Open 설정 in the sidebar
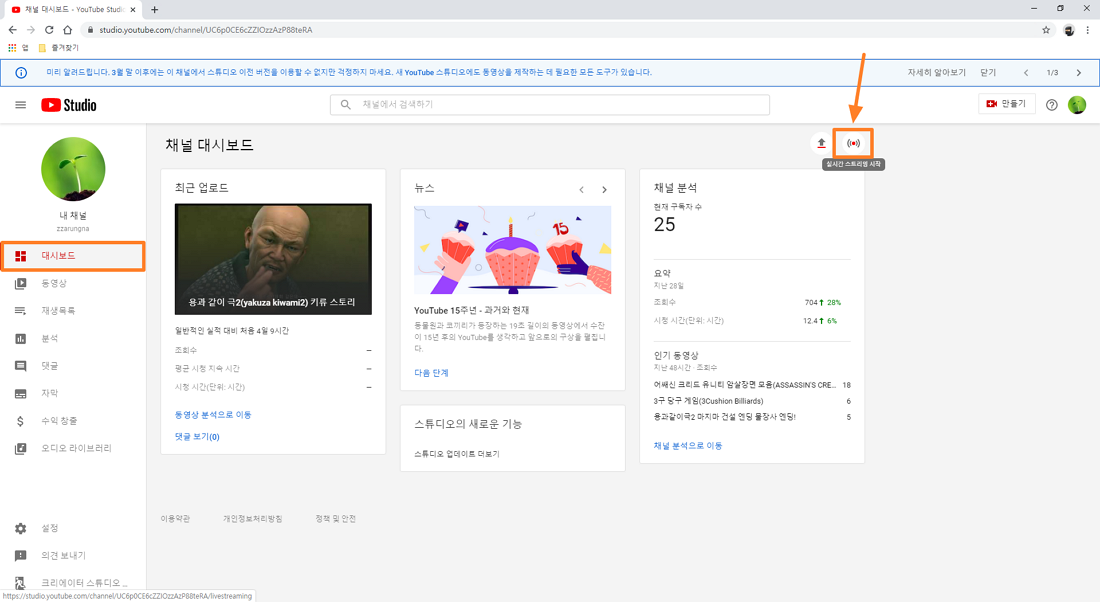 pos(73,528)
